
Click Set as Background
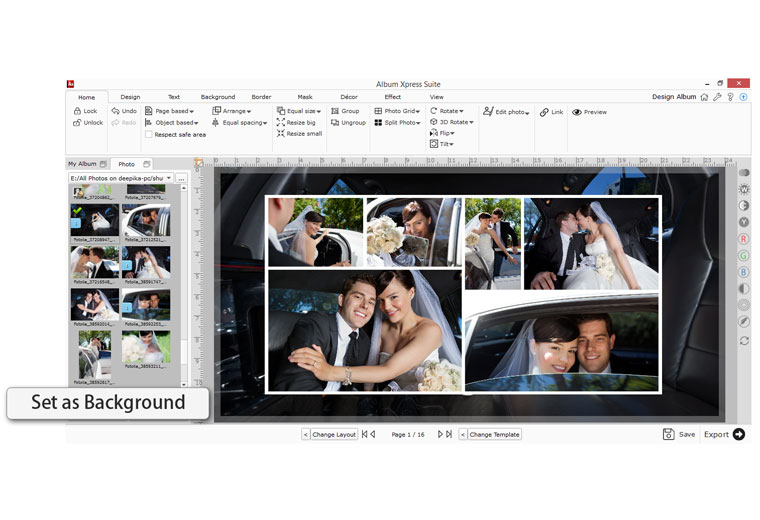[108, 403]
